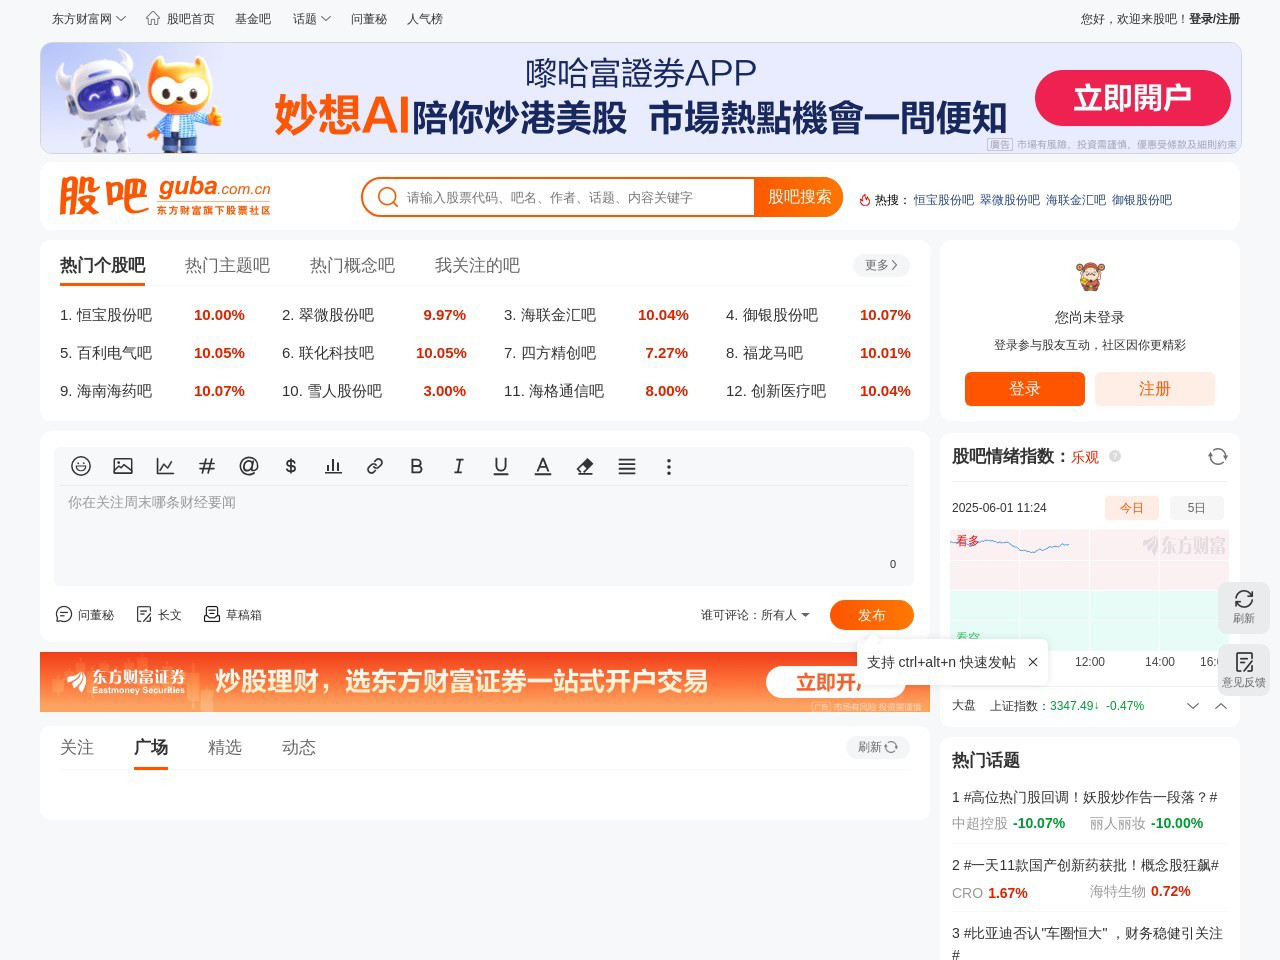Click the 股吧搜索 button
1280x960 pixels.
point(799,197)
